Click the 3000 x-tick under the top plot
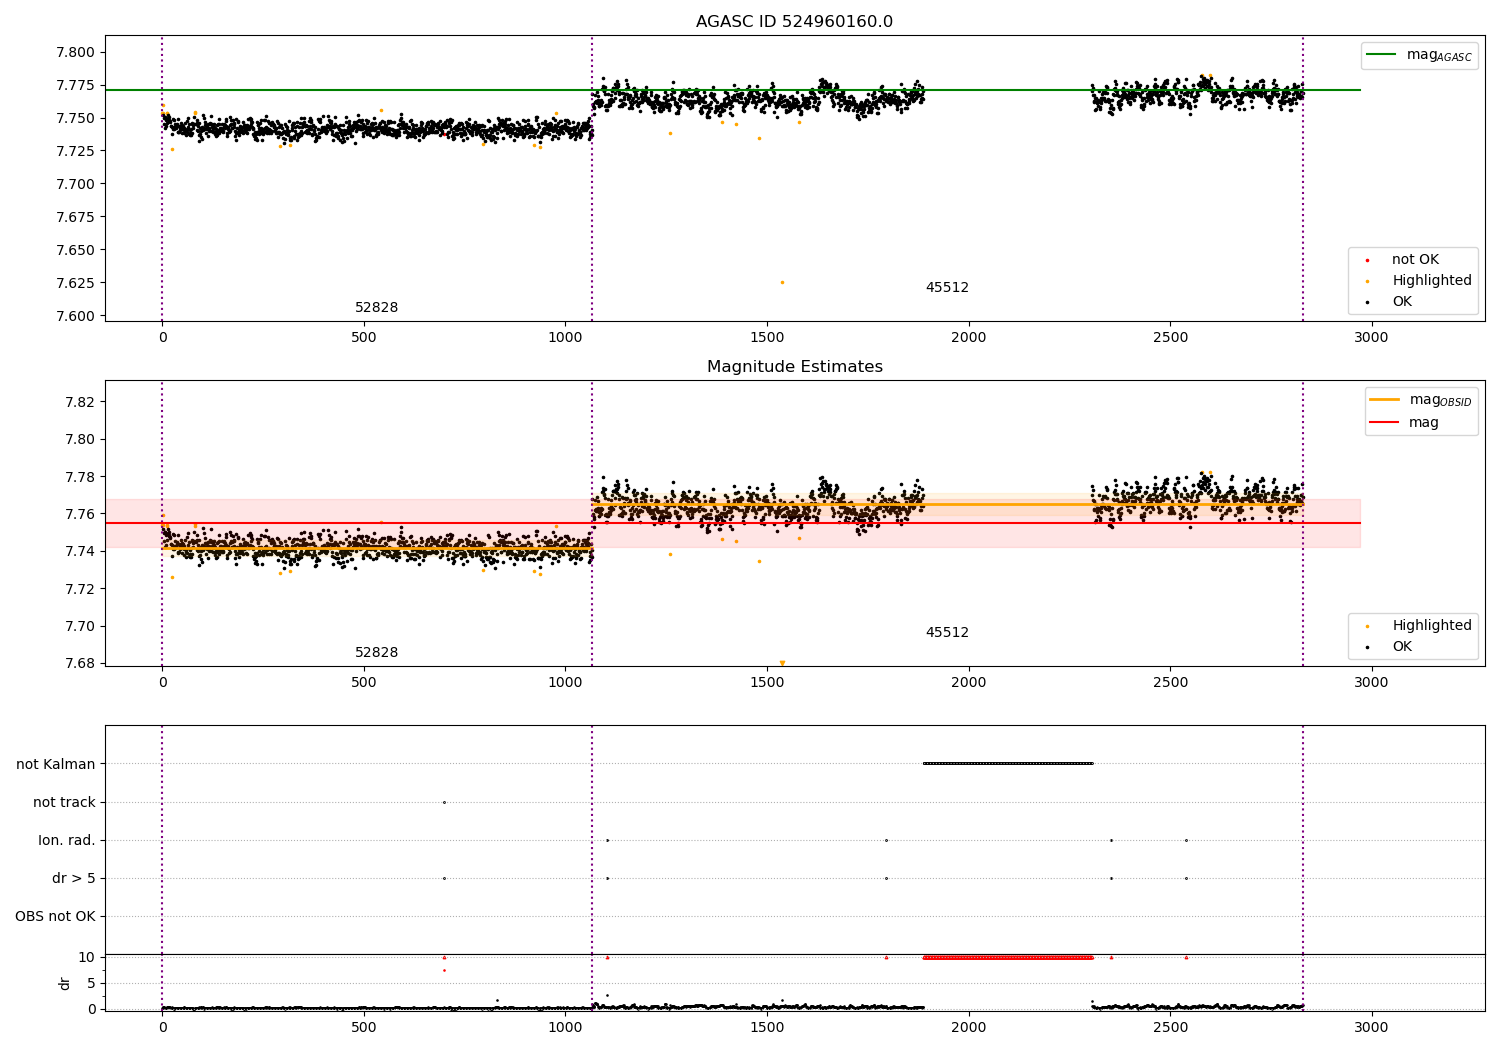The height and width of the screenshot is (1050, 1500). point(1371,338)
